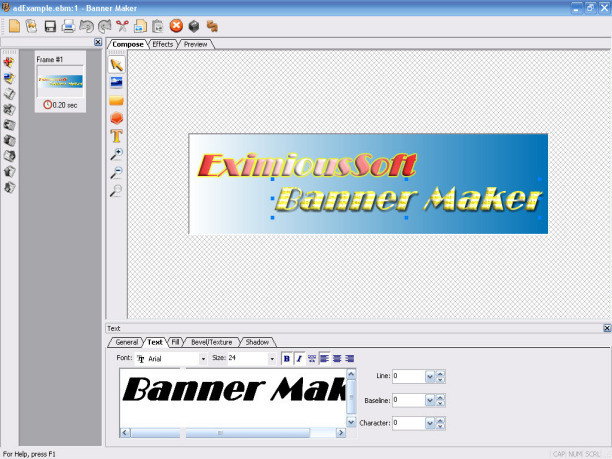The image size is (612, 459).
Task: Redo the last undone action
Action: coord(104,26)
